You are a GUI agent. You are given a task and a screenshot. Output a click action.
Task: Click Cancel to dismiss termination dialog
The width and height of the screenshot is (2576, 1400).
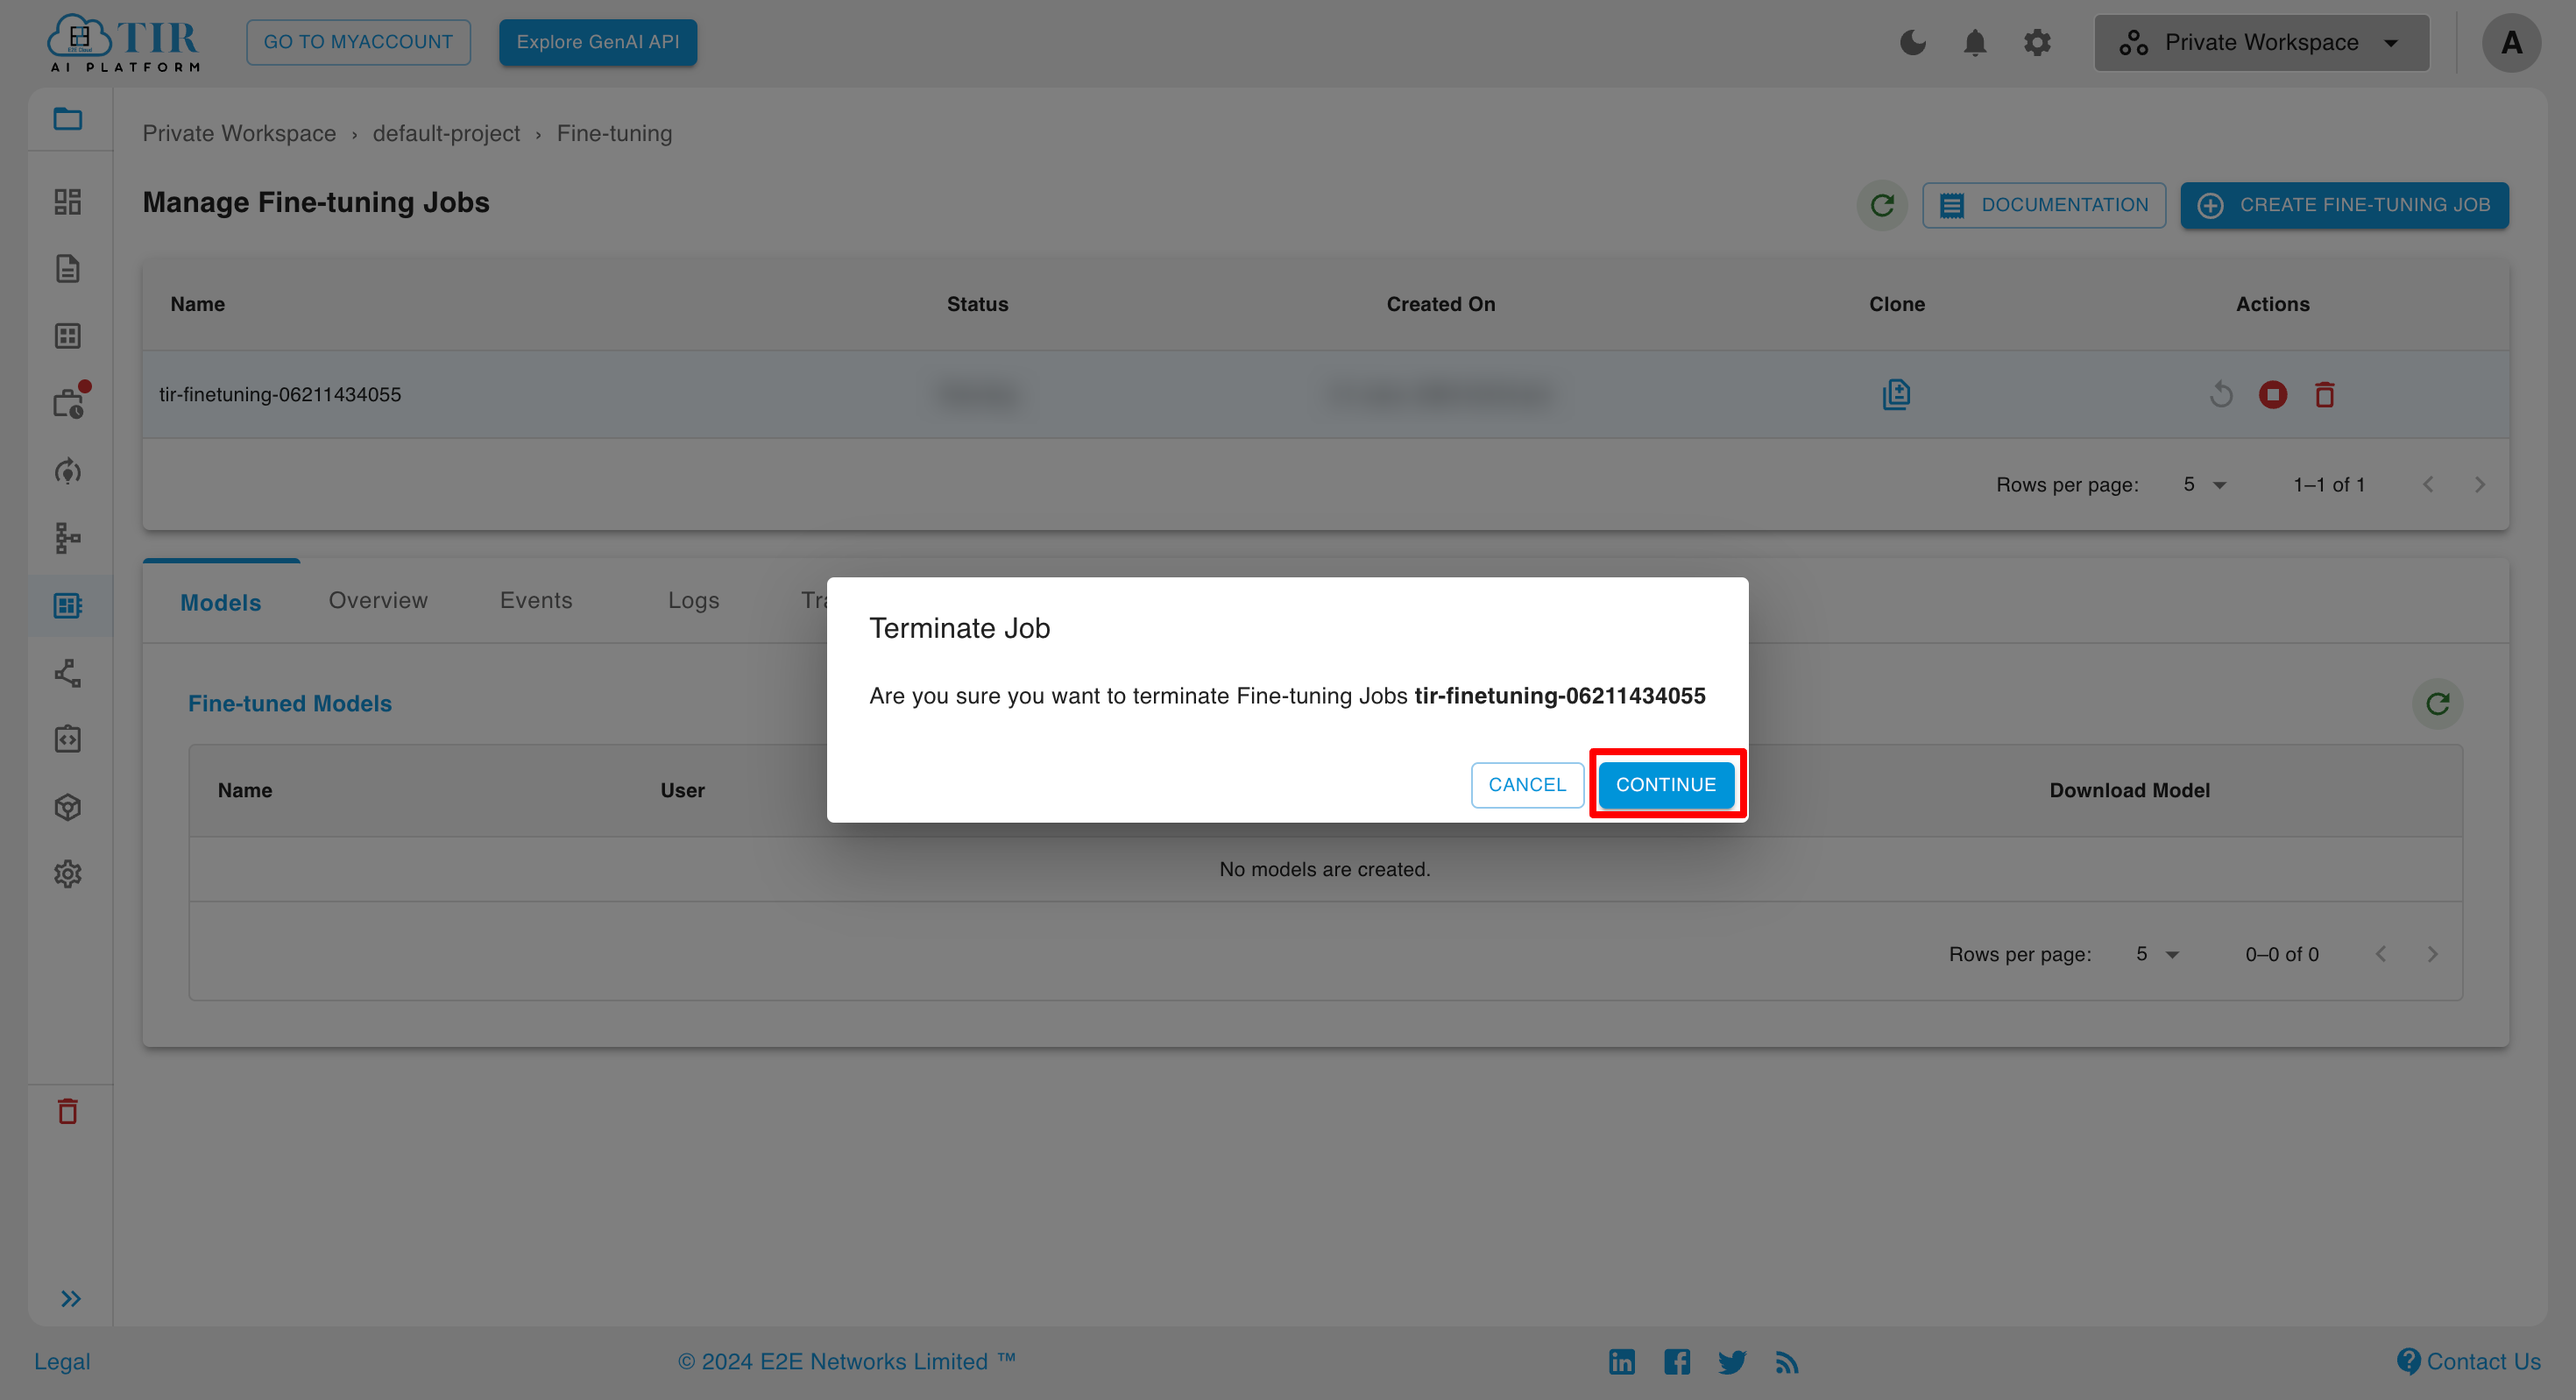coord(1526,784)
